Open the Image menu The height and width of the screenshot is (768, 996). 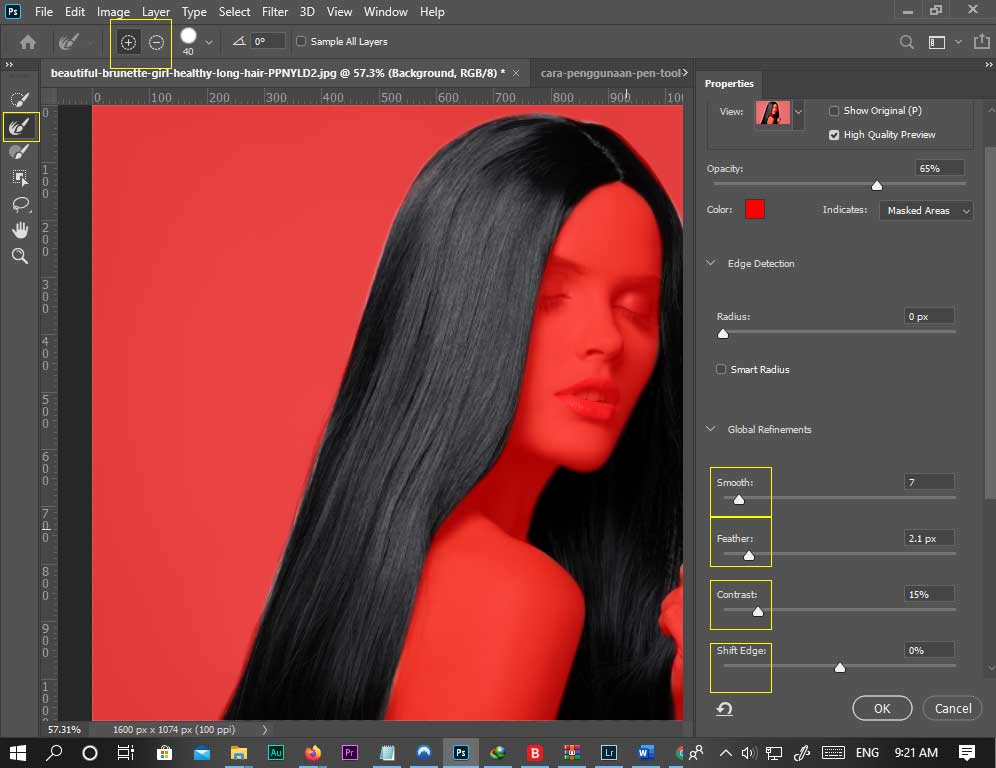point(113,11)
